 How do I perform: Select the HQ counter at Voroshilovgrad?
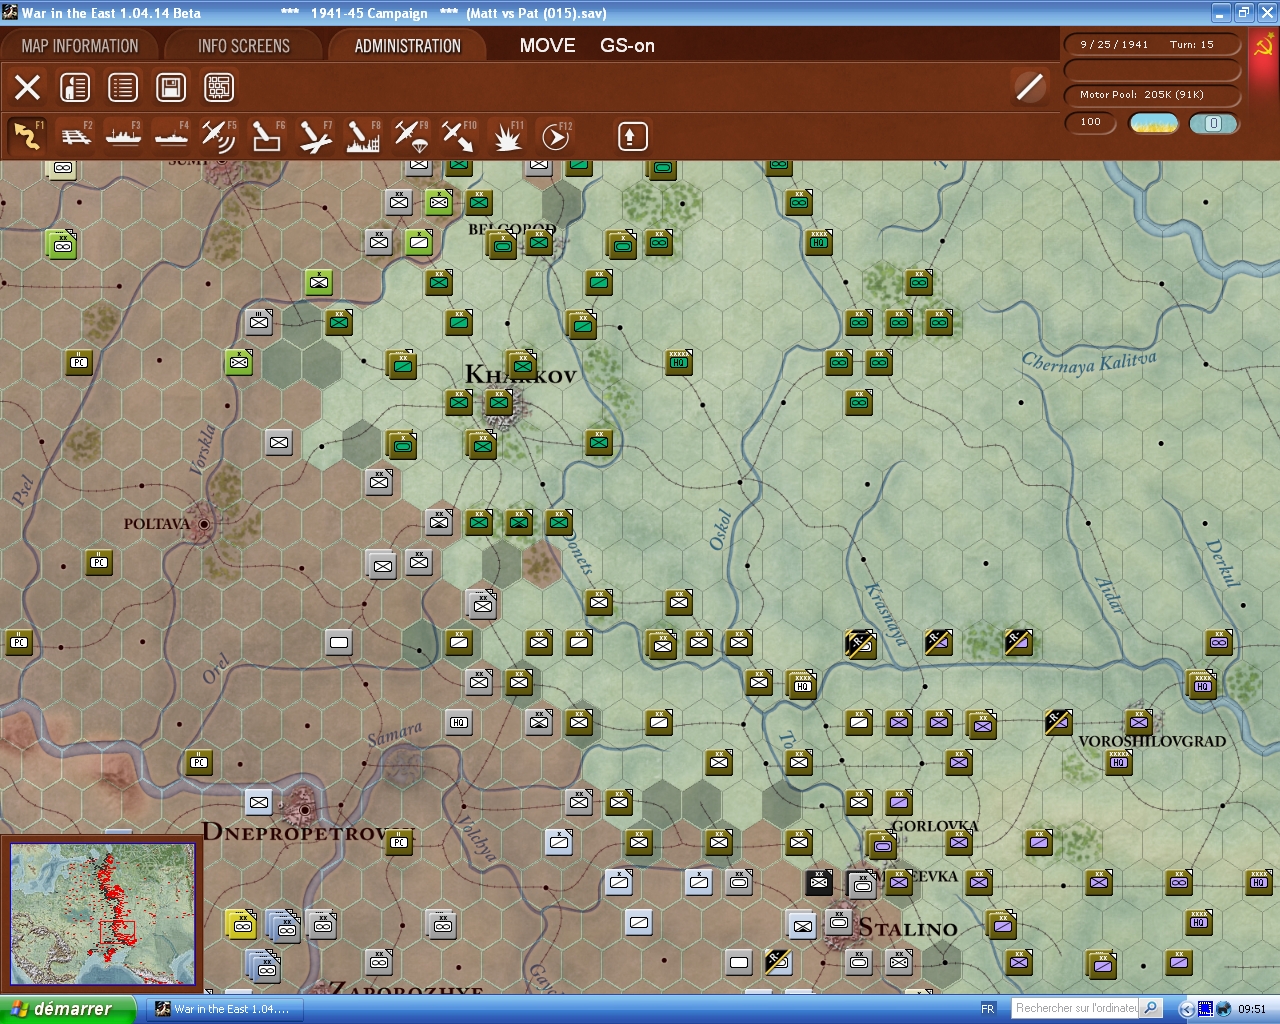pos(1118,762)
